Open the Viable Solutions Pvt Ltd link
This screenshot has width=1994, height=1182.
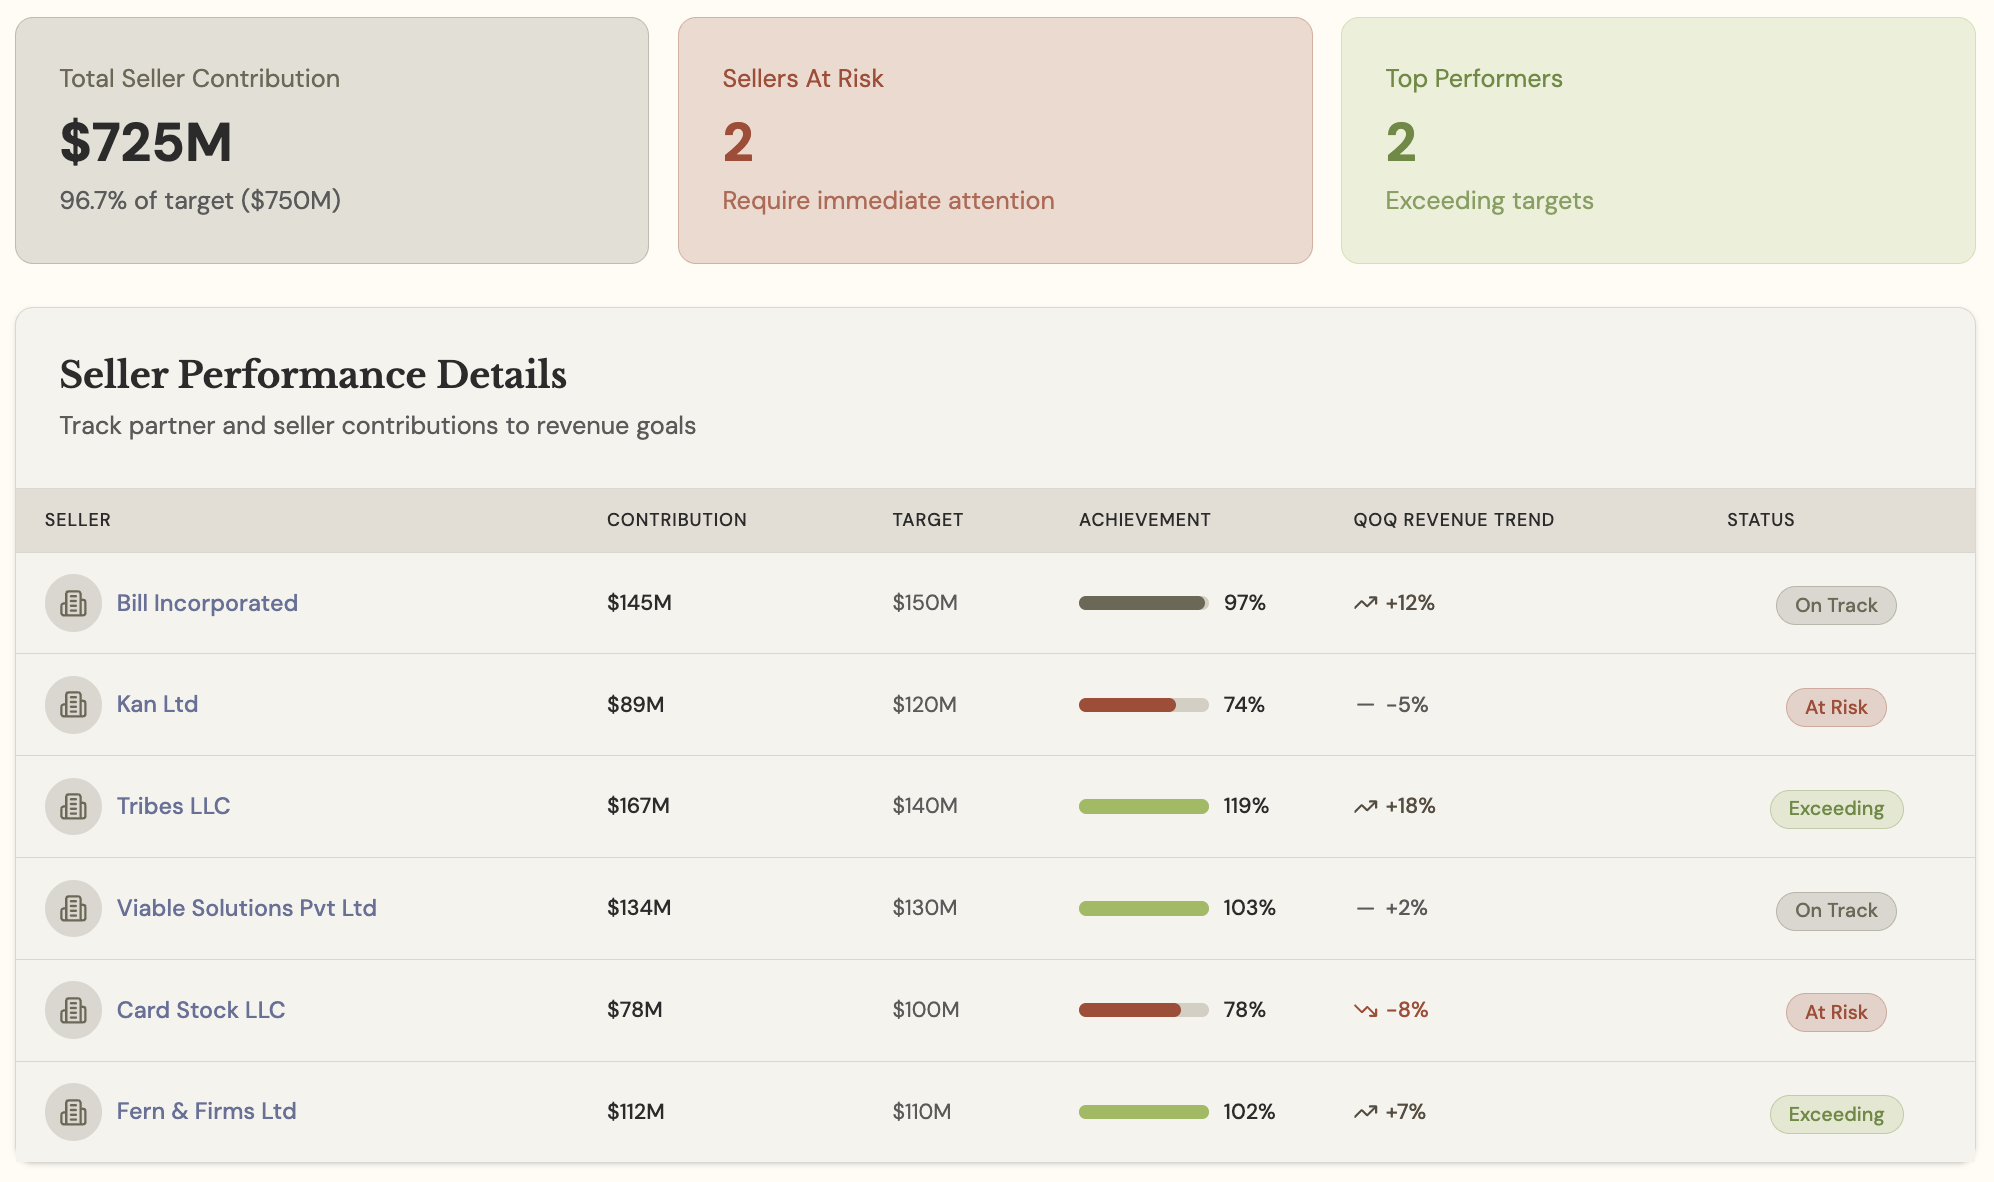tap(246, 908)
